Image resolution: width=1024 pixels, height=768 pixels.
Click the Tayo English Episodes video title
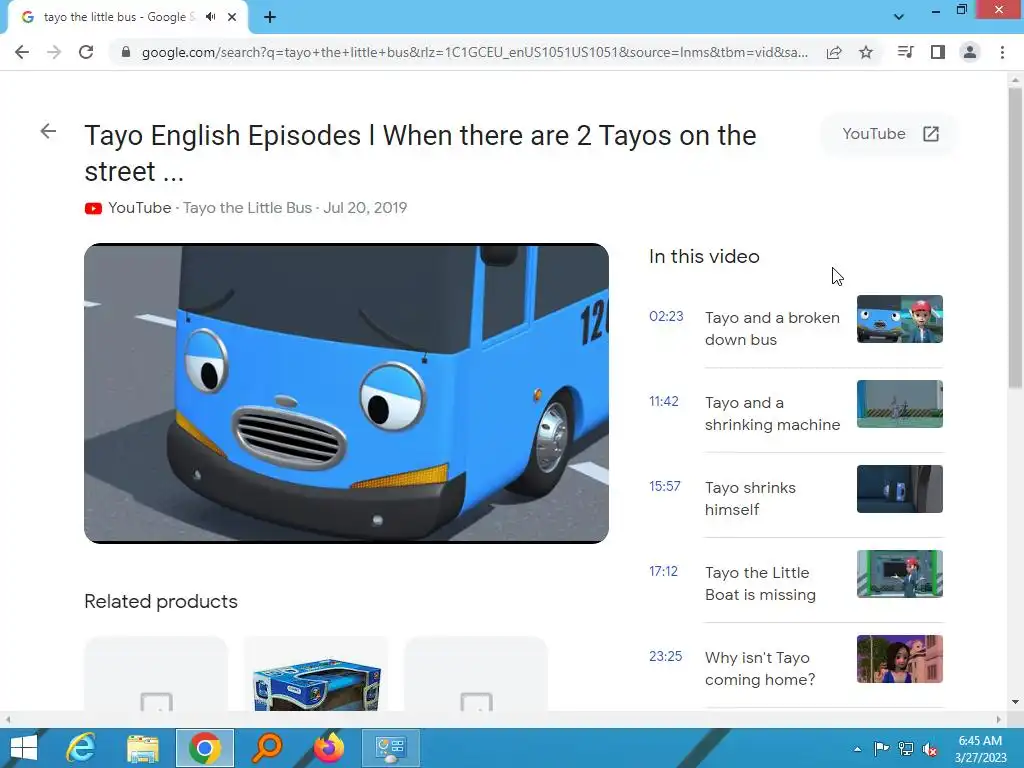[420, 153]
